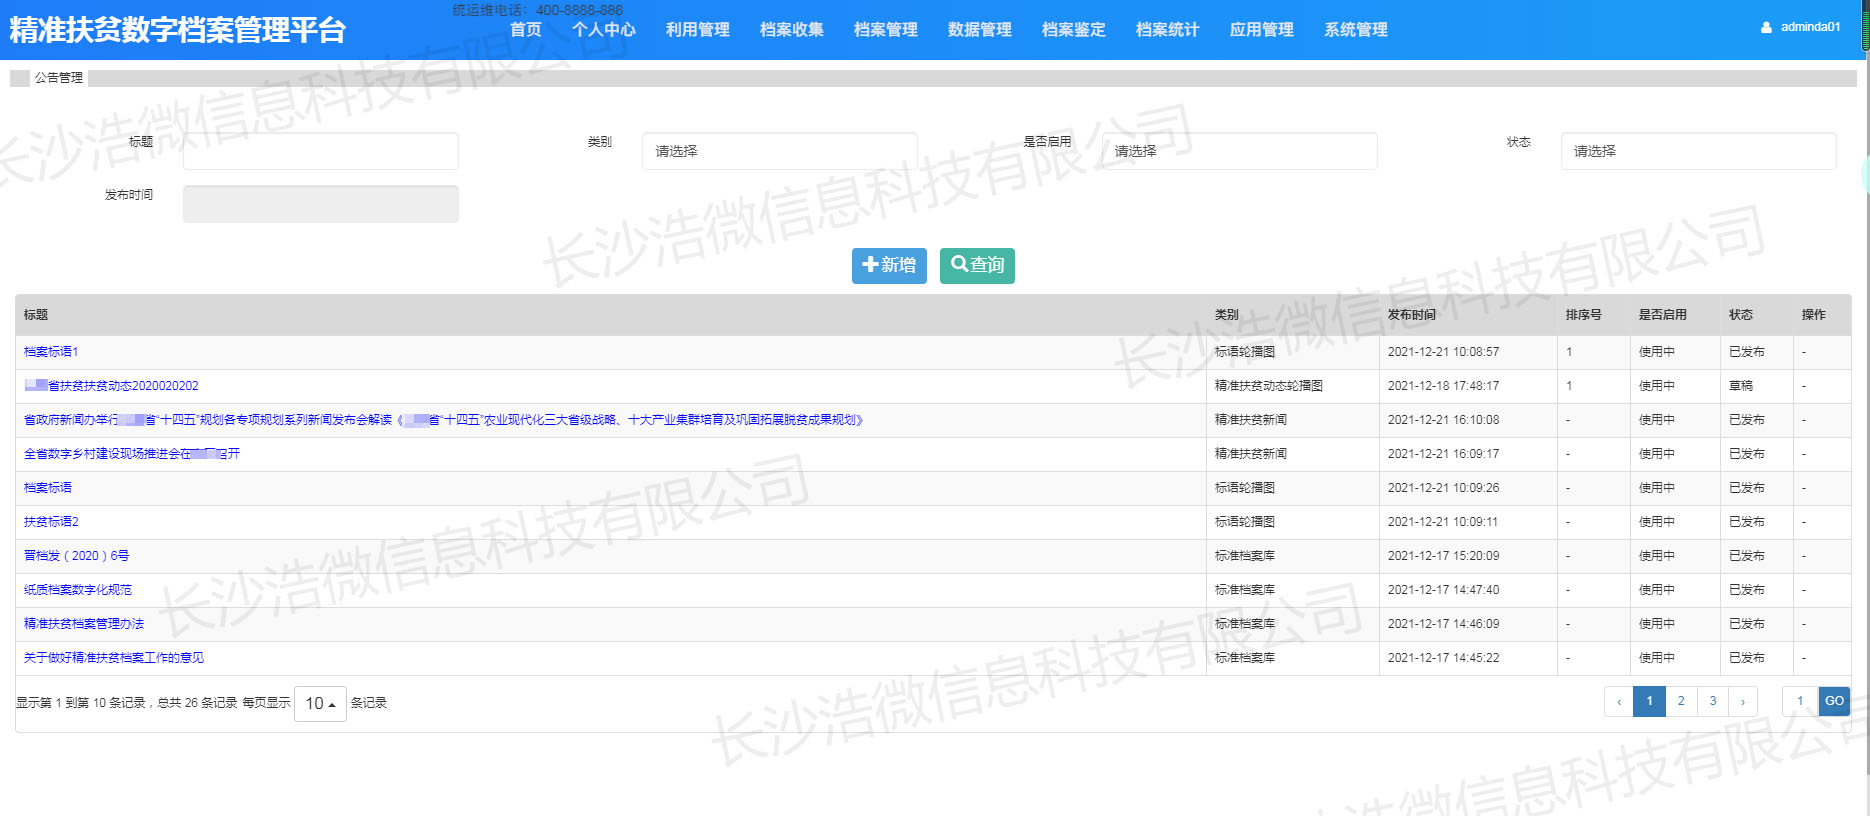1870x816 pixels.
Task: Open the 扶贫动态2020020202 announcement link
Action: pos(112,386)
